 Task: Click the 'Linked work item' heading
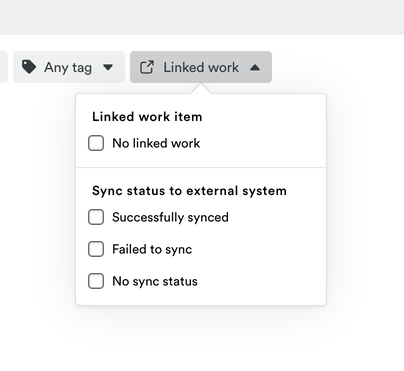coord(147,117)
